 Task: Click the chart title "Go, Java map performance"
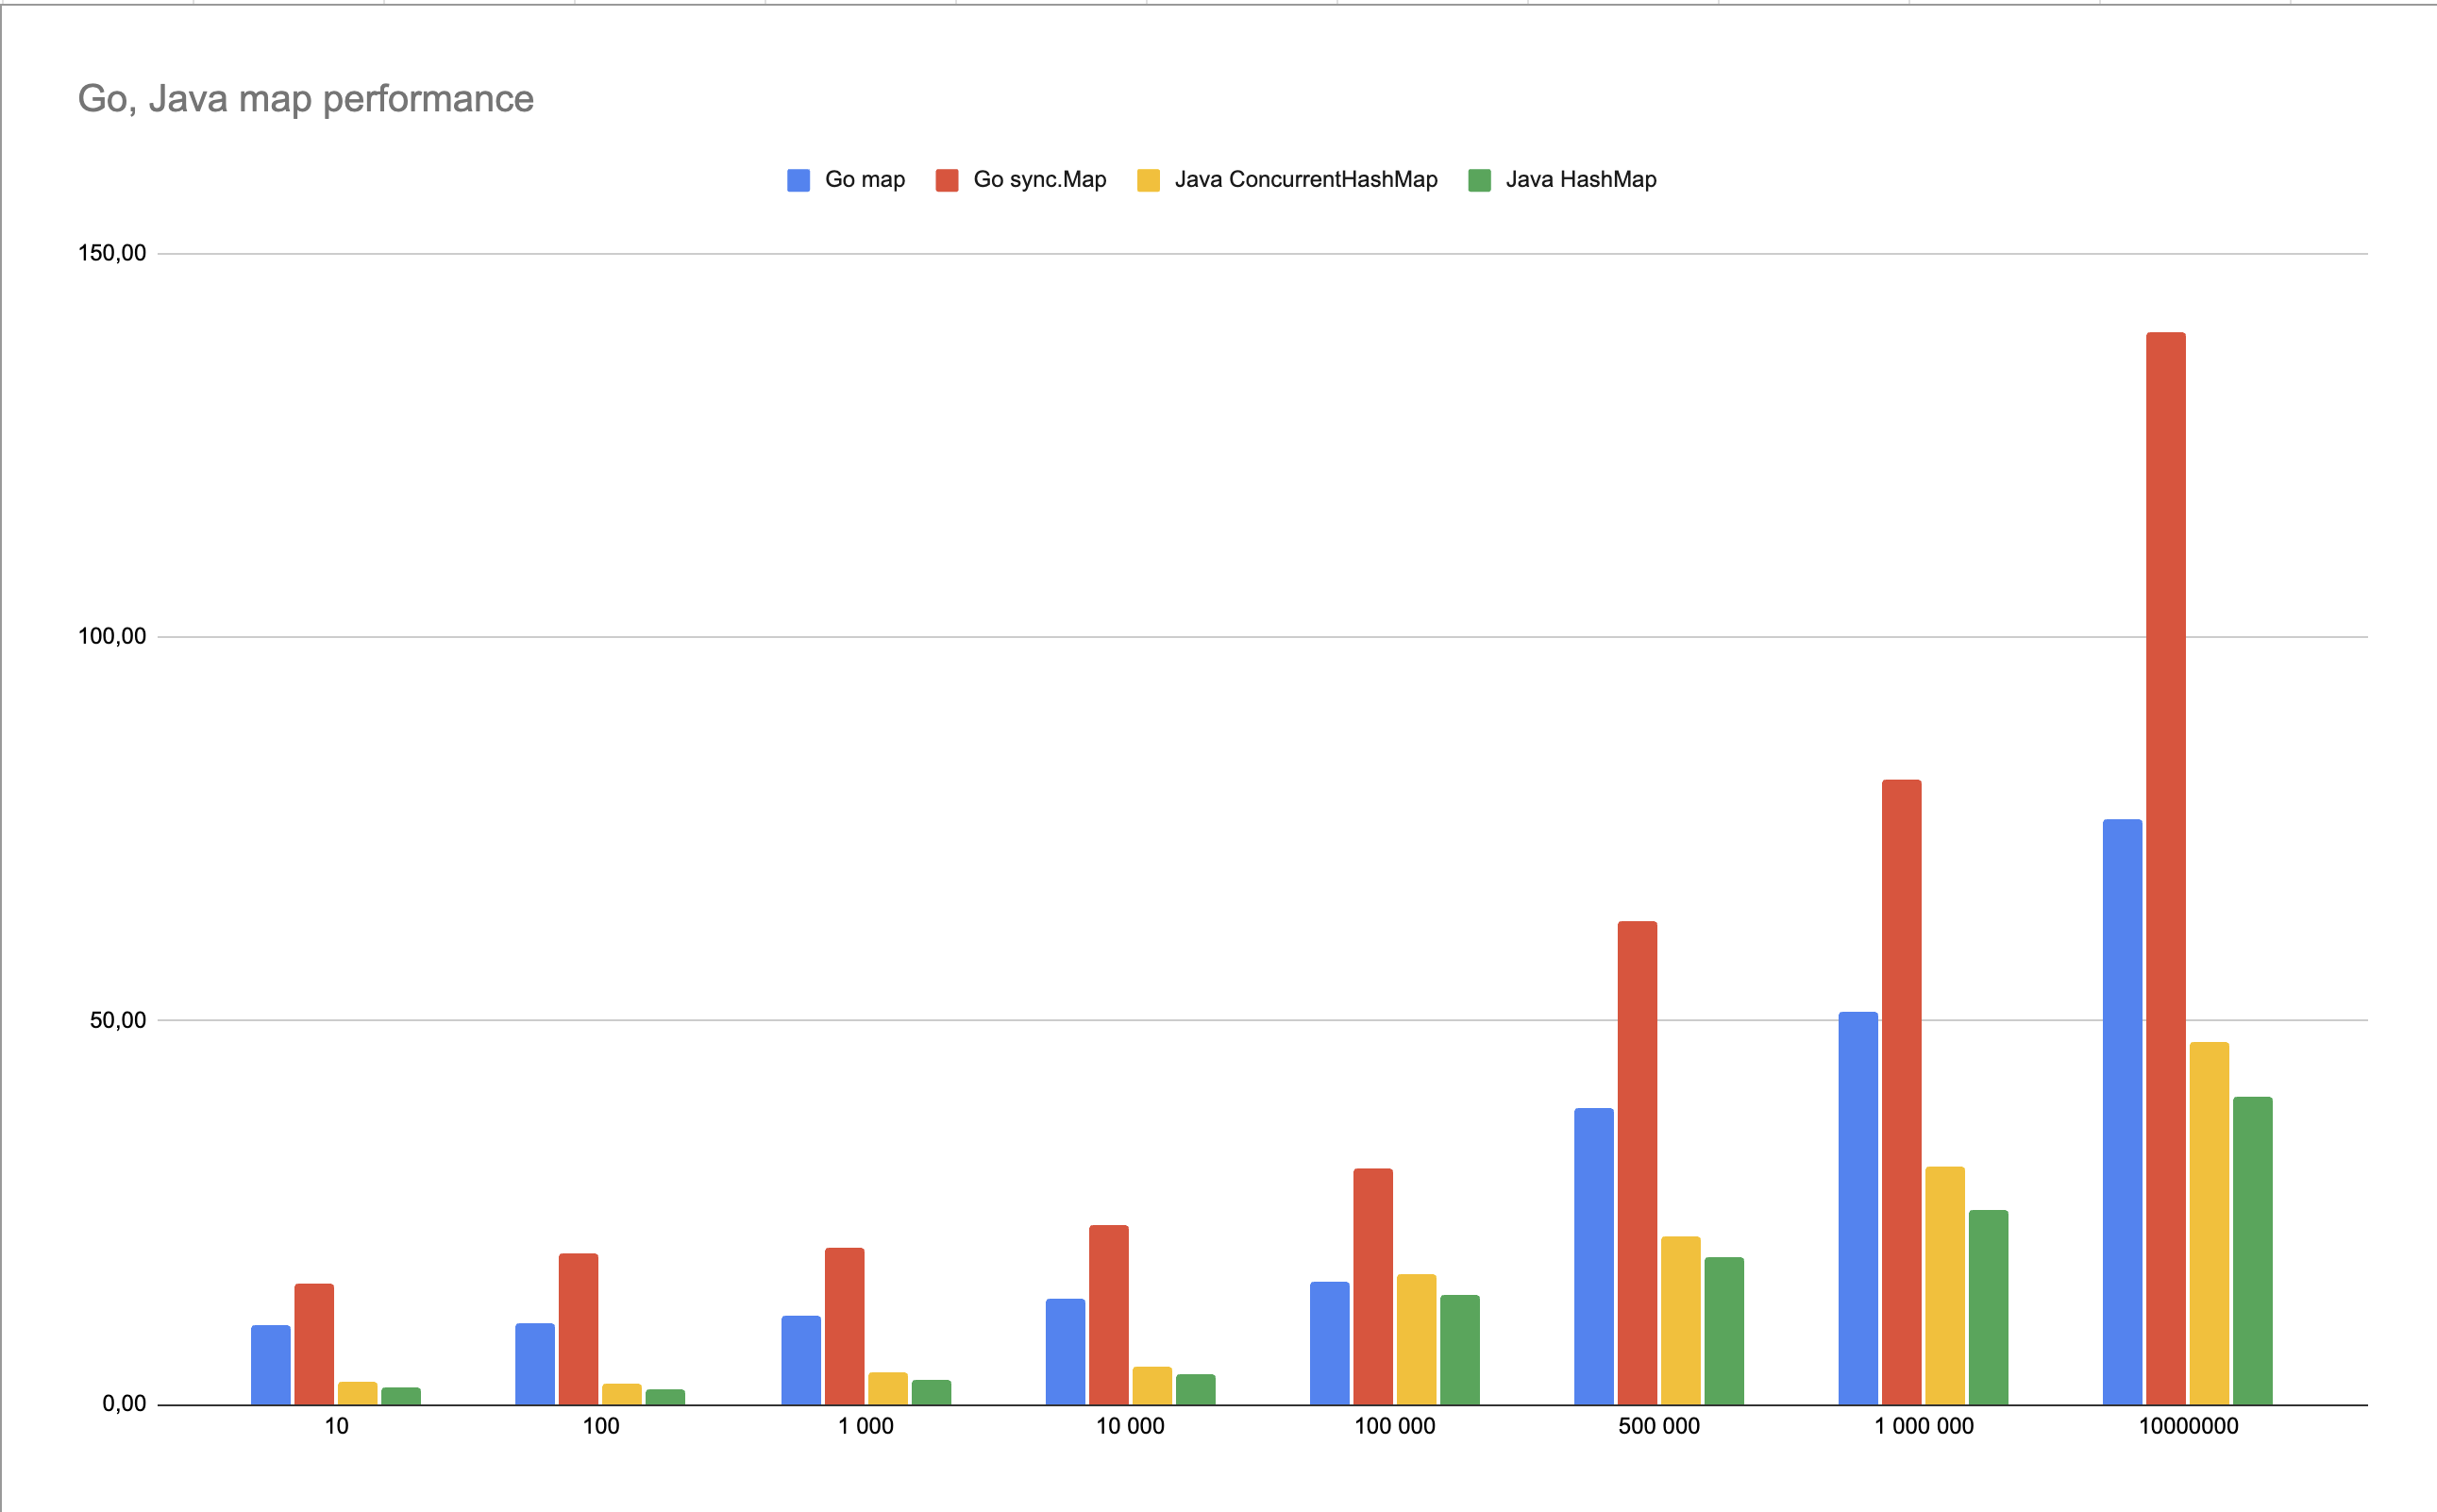305,99
